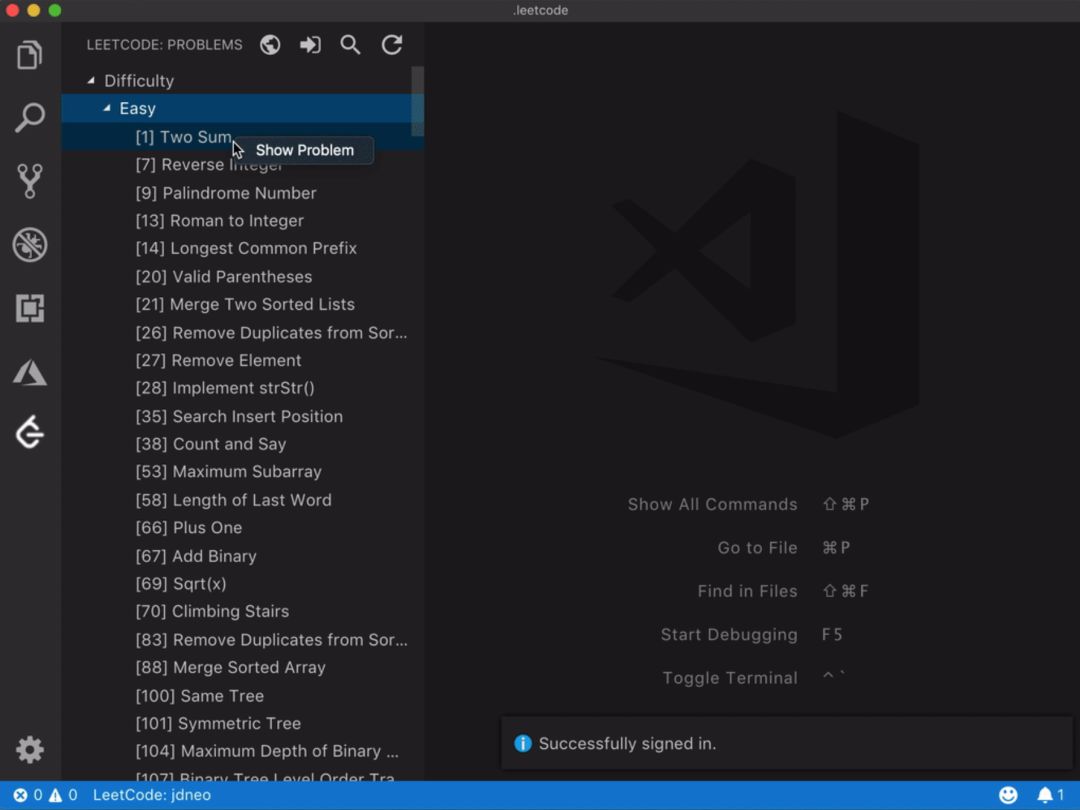The width and height of the screenshot is (1080, 810).
Task: Click the LeetCode icon in activity bar
Action: coord(30,433)
